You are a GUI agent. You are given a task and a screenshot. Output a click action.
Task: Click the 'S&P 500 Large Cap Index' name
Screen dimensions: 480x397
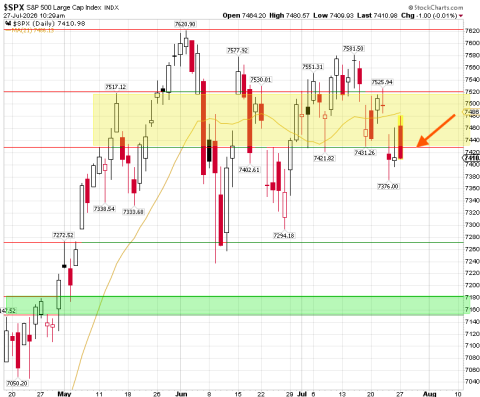tap(64, 7)
